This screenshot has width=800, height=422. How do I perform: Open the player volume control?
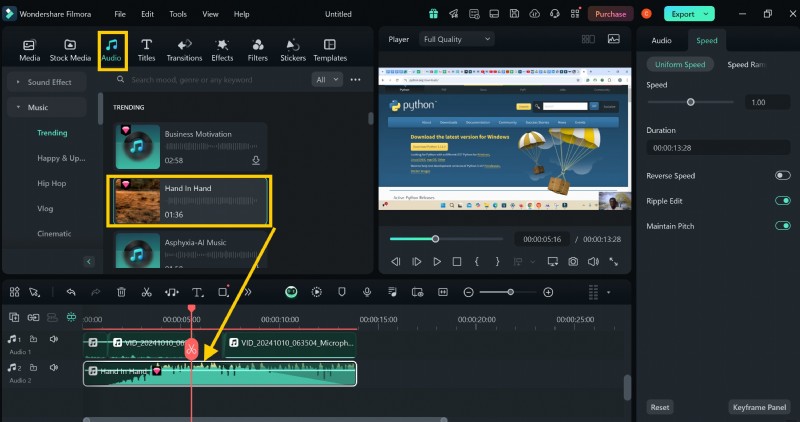coord(593,262)
